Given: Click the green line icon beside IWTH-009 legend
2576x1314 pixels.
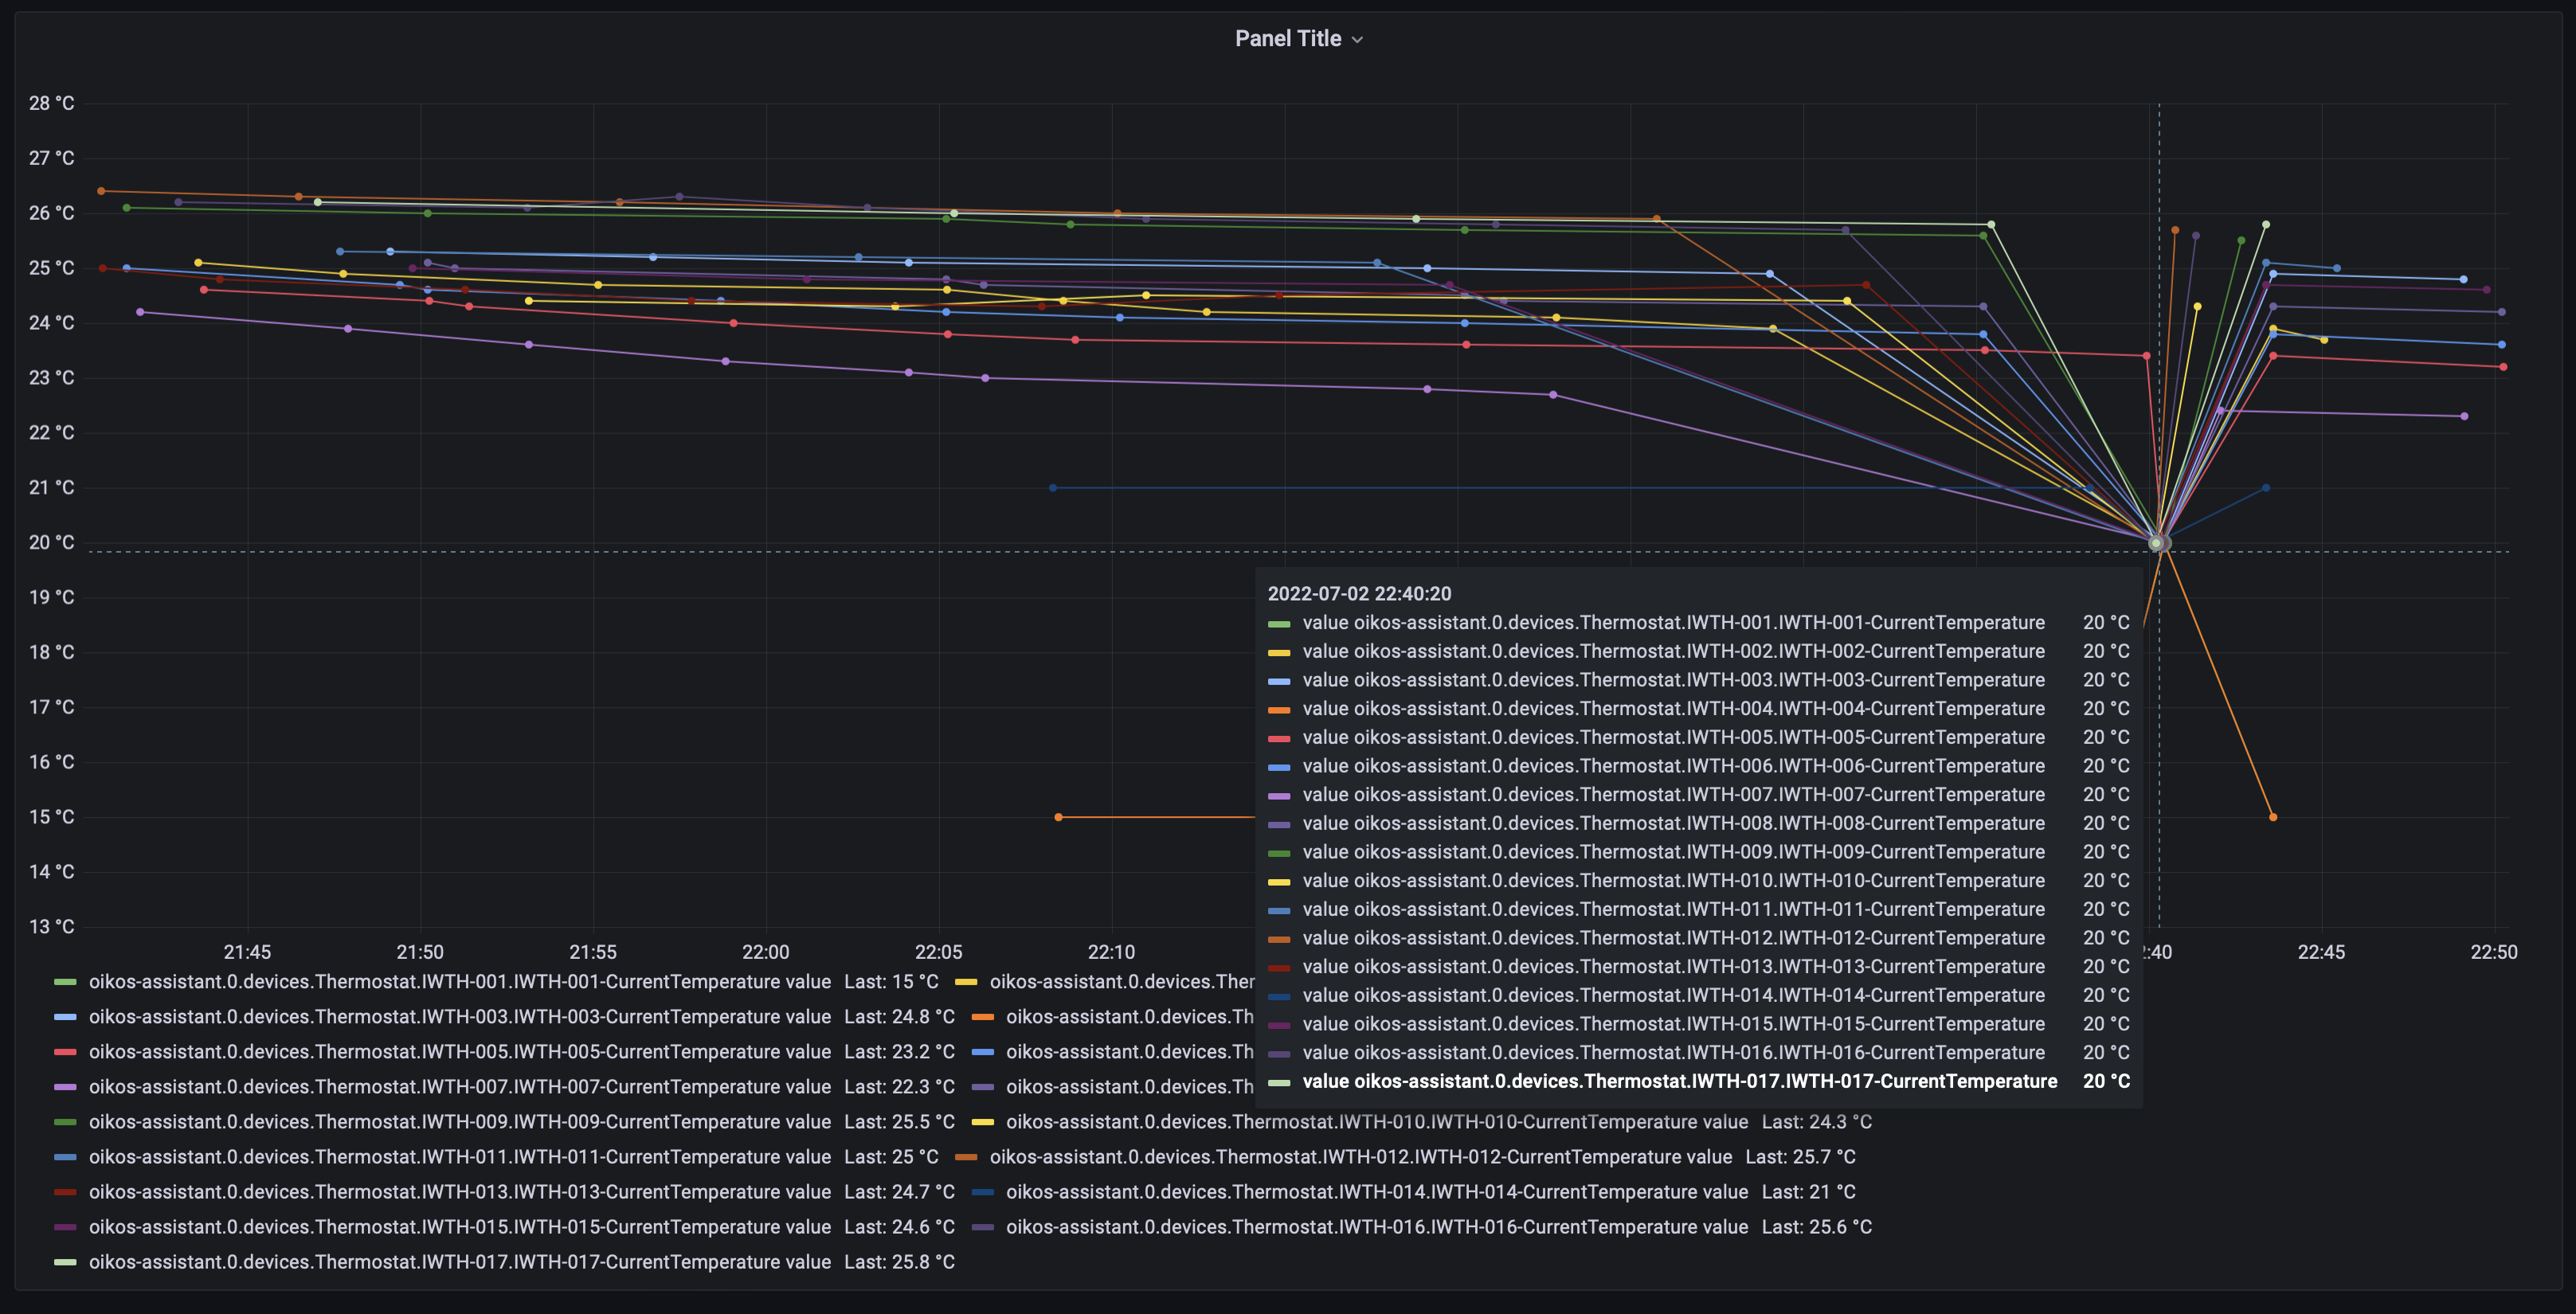Looking at the screenshot, I should point(66,1121).
